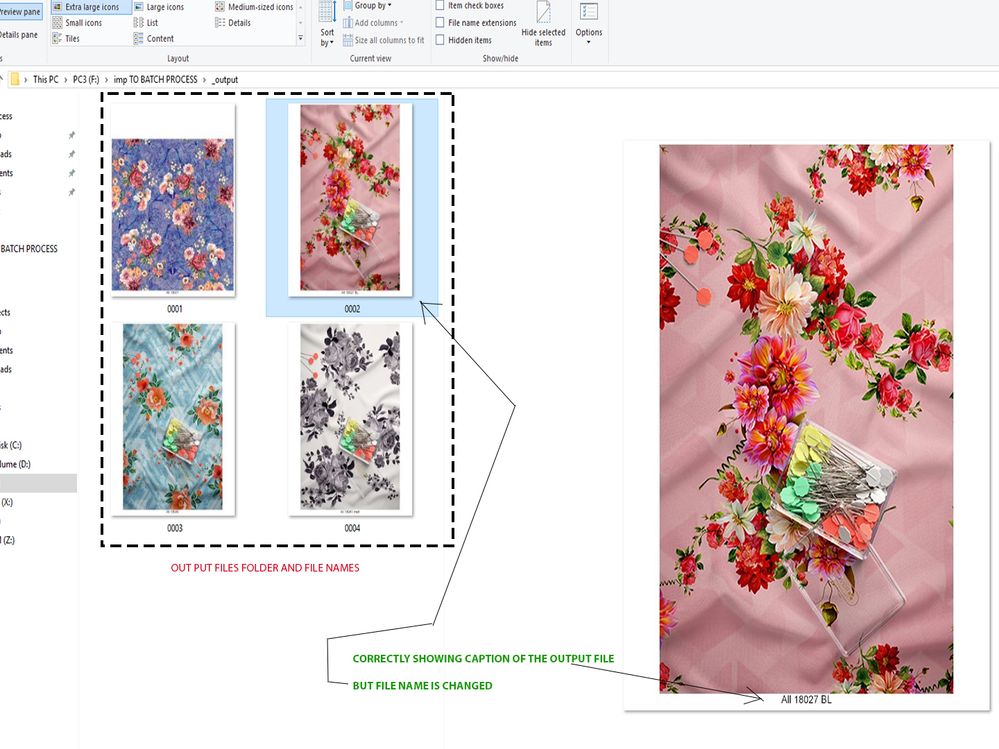Expand chevron after This PC breadcrumb
999x749 pixels.
pyautogui.click(x=66, y=80)
